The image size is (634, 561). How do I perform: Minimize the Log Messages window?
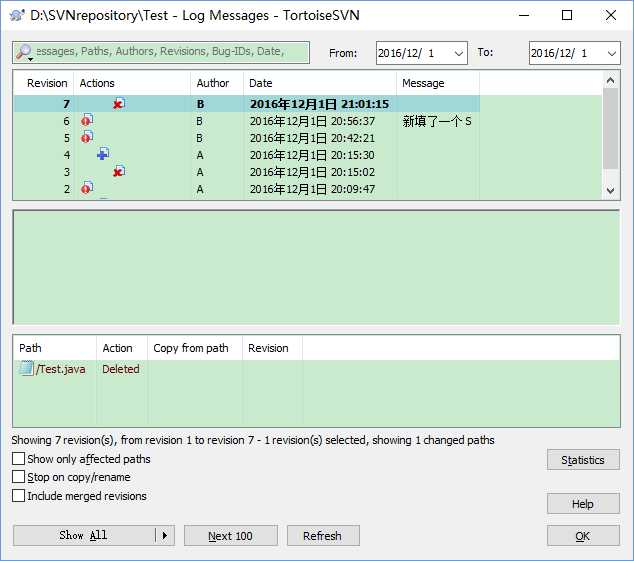click(x=524, y=15)
